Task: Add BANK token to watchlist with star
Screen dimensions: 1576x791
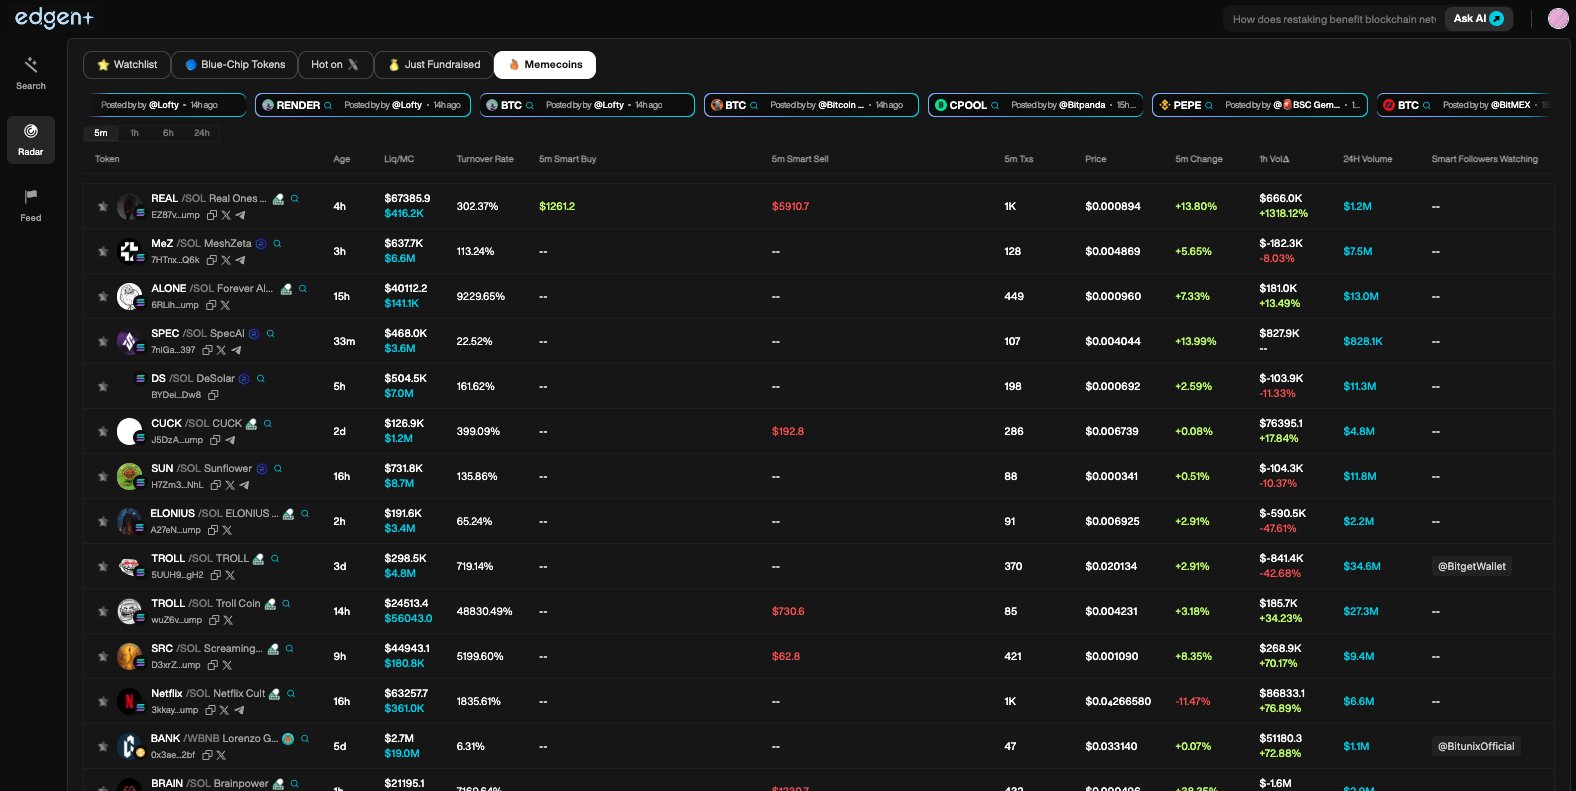Action: pos(103,747)
